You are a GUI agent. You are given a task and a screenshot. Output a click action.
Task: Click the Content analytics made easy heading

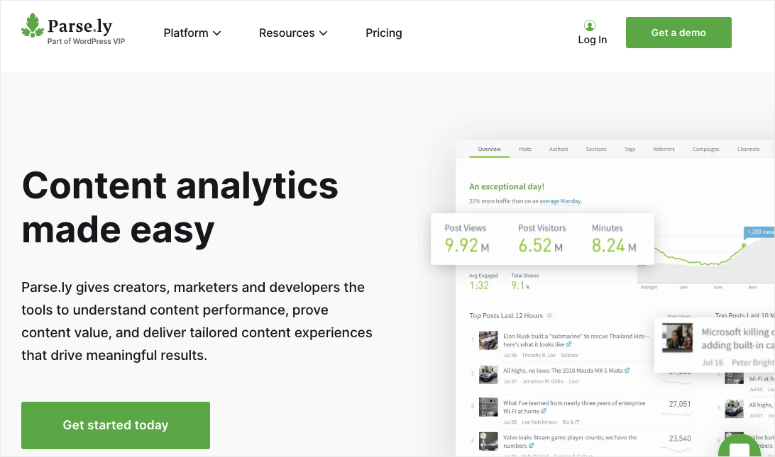coord(180,208)
